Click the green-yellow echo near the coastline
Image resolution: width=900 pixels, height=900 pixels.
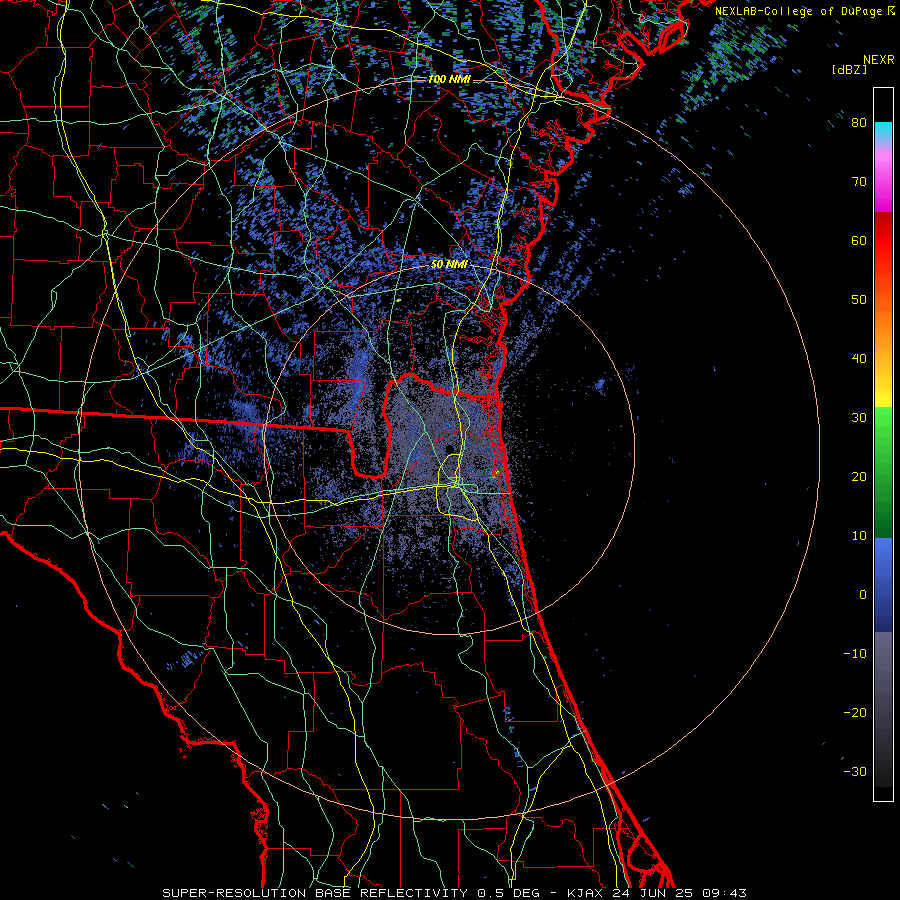click(x=495, y=474)
